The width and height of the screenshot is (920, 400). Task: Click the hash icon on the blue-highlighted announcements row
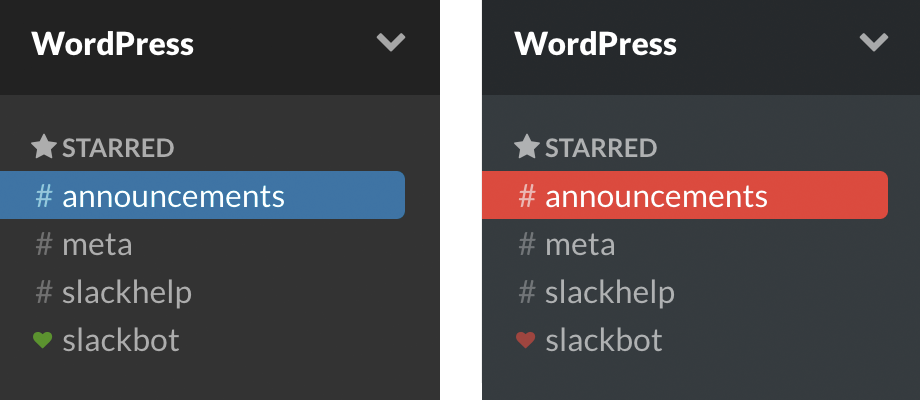(x=43, y=196)
